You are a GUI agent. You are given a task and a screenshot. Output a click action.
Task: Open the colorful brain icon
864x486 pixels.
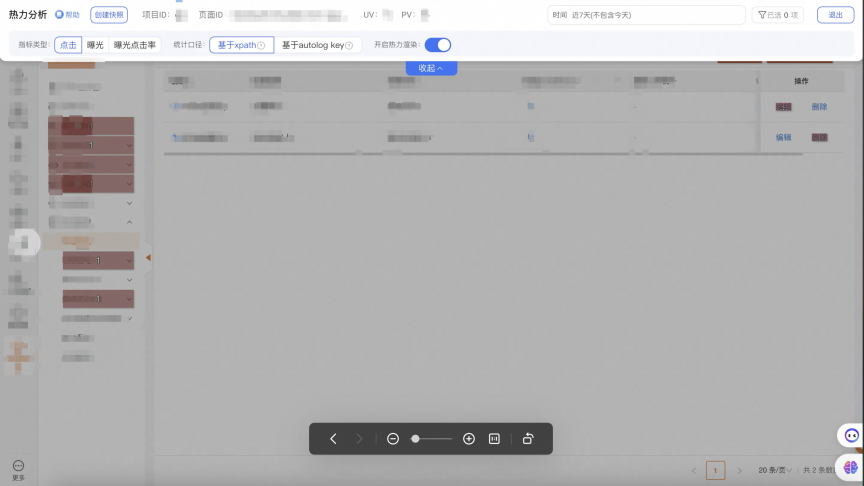(x=850, y=468)
